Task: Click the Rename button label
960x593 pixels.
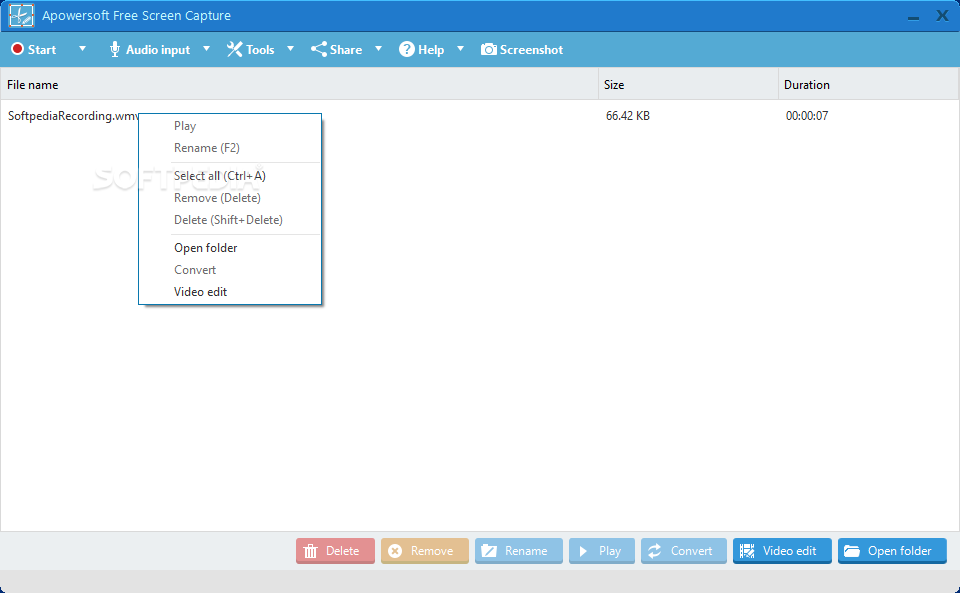Action: [526, 551]
